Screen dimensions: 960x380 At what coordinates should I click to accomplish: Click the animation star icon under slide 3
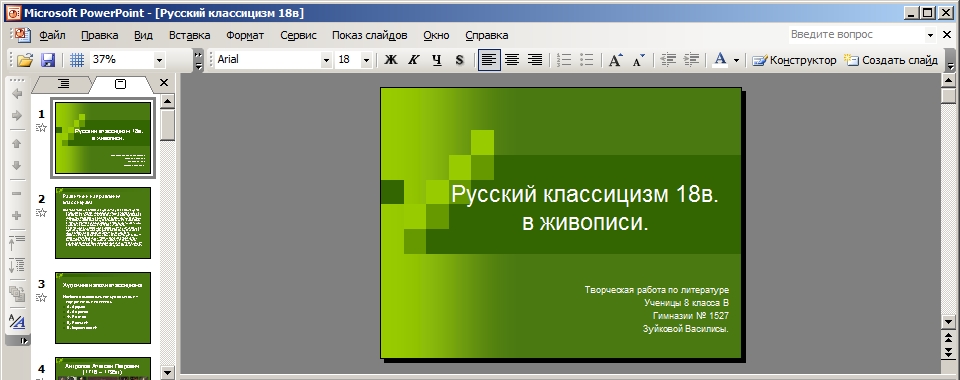pos(42,298)
